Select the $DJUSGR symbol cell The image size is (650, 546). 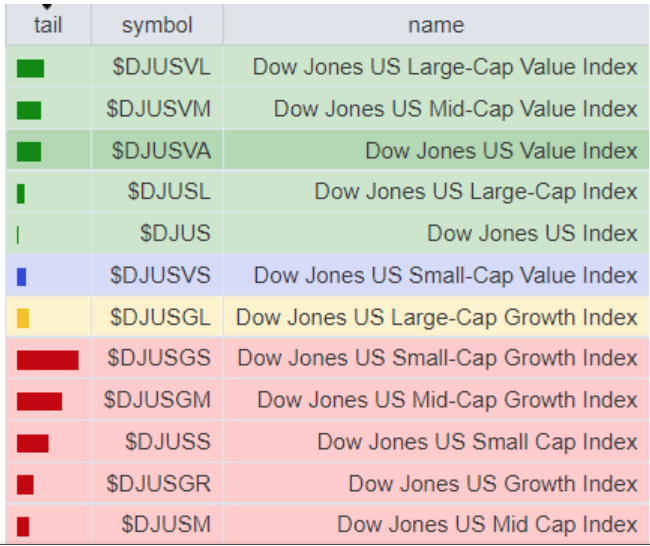(159, 484)
